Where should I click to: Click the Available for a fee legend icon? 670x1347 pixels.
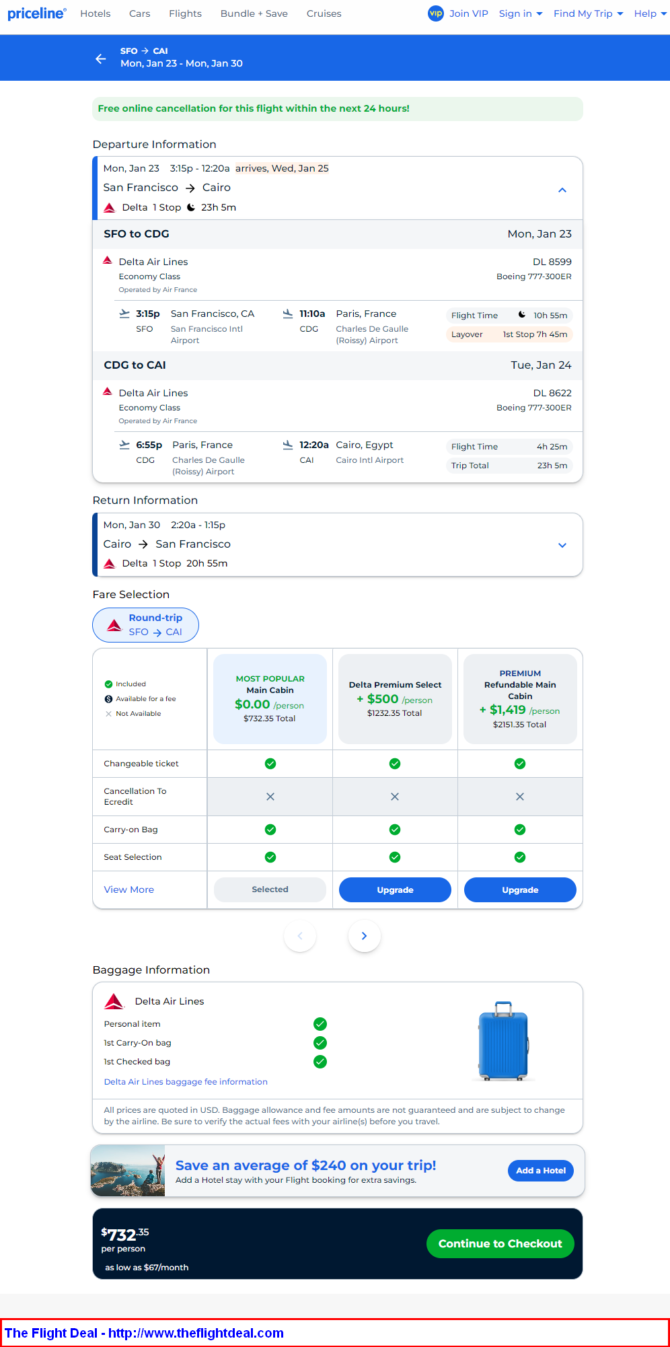(x=108, y=699)
